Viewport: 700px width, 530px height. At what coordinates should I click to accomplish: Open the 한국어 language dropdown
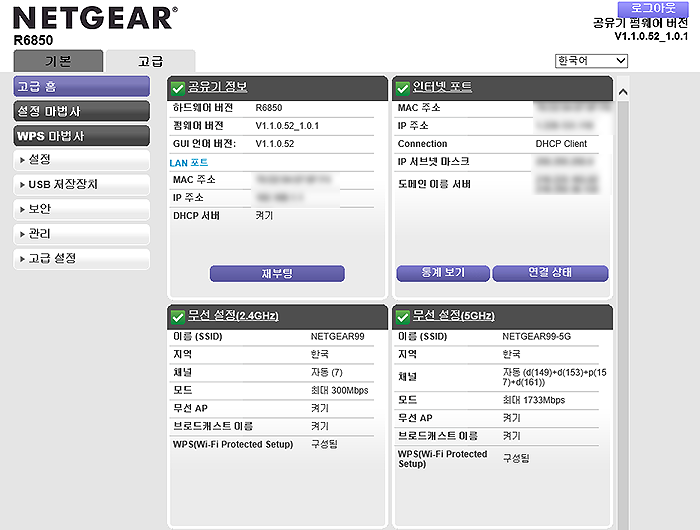click(591, 61)
